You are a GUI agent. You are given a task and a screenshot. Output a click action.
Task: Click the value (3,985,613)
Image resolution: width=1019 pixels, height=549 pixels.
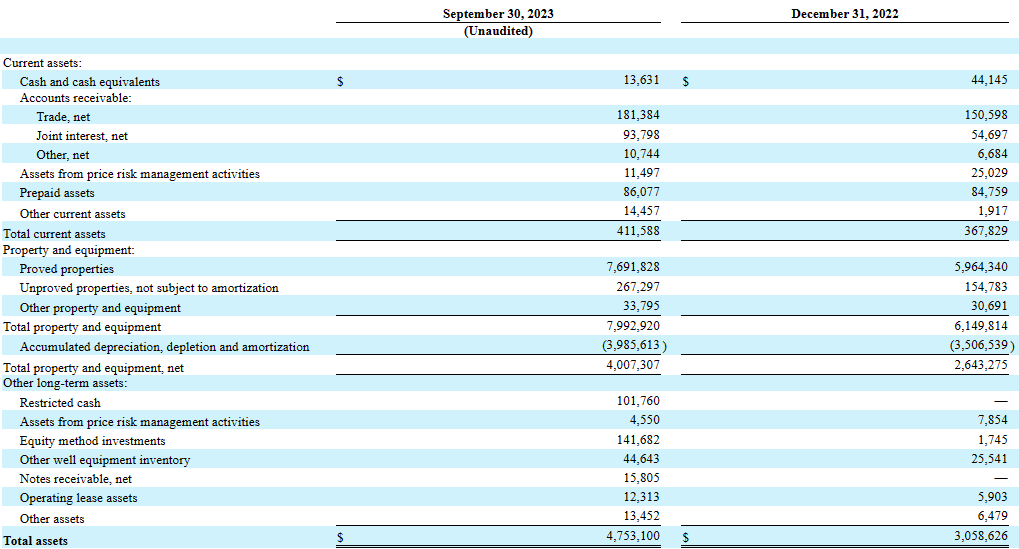pyautogui.click(x=634, y=345)
